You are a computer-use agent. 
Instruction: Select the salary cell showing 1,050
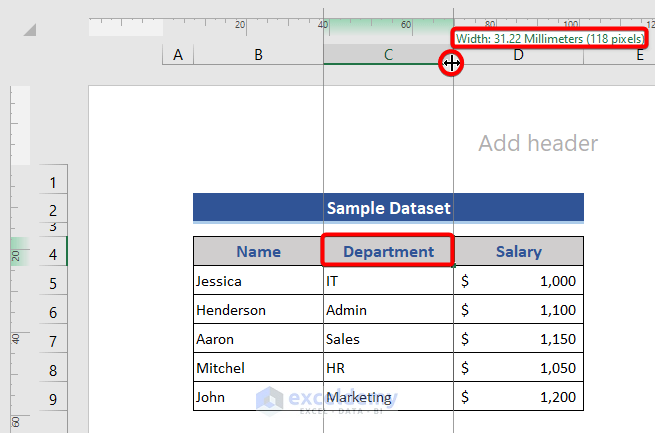point(518,367)
